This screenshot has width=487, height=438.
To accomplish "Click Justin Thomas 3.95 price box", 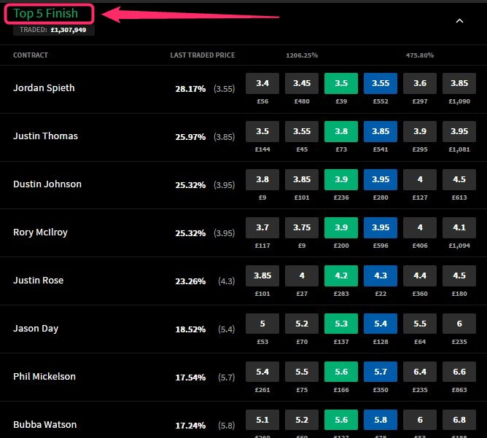I will coord(459,131).
